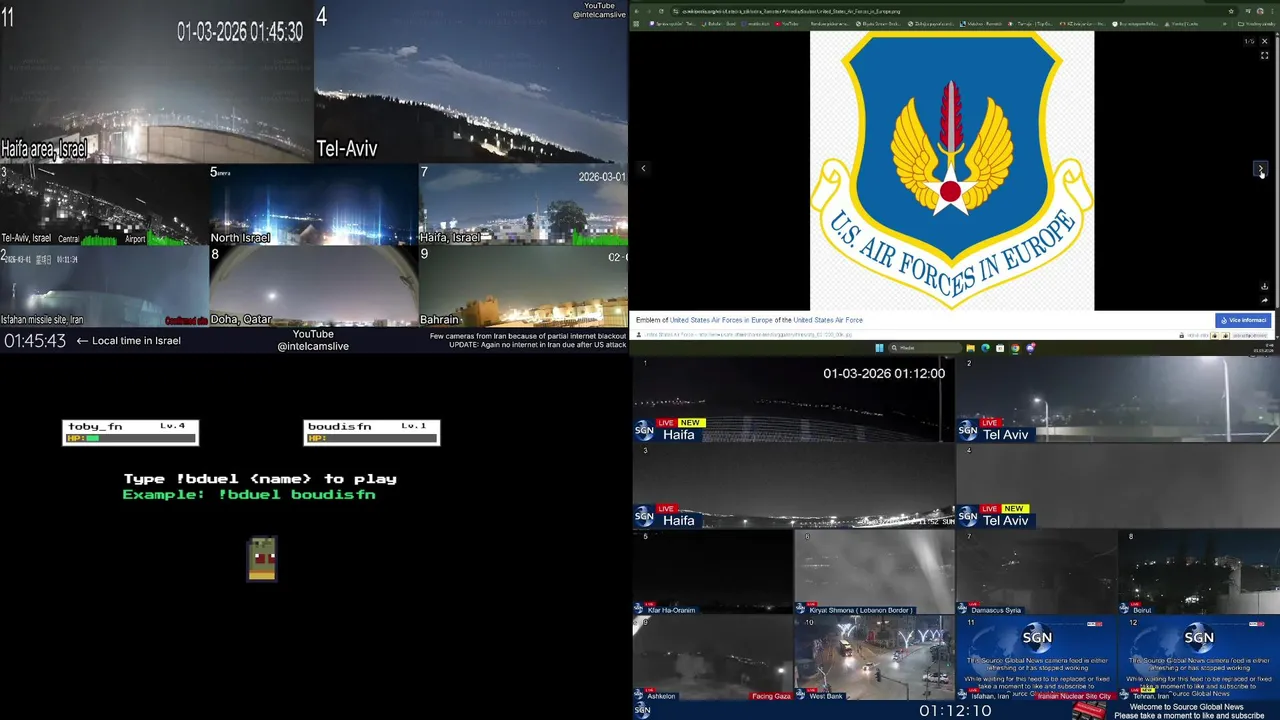The image size is (1280, 720).
Task: Select SGN camera 1 Haifa feed
Action: click(793, 399)
